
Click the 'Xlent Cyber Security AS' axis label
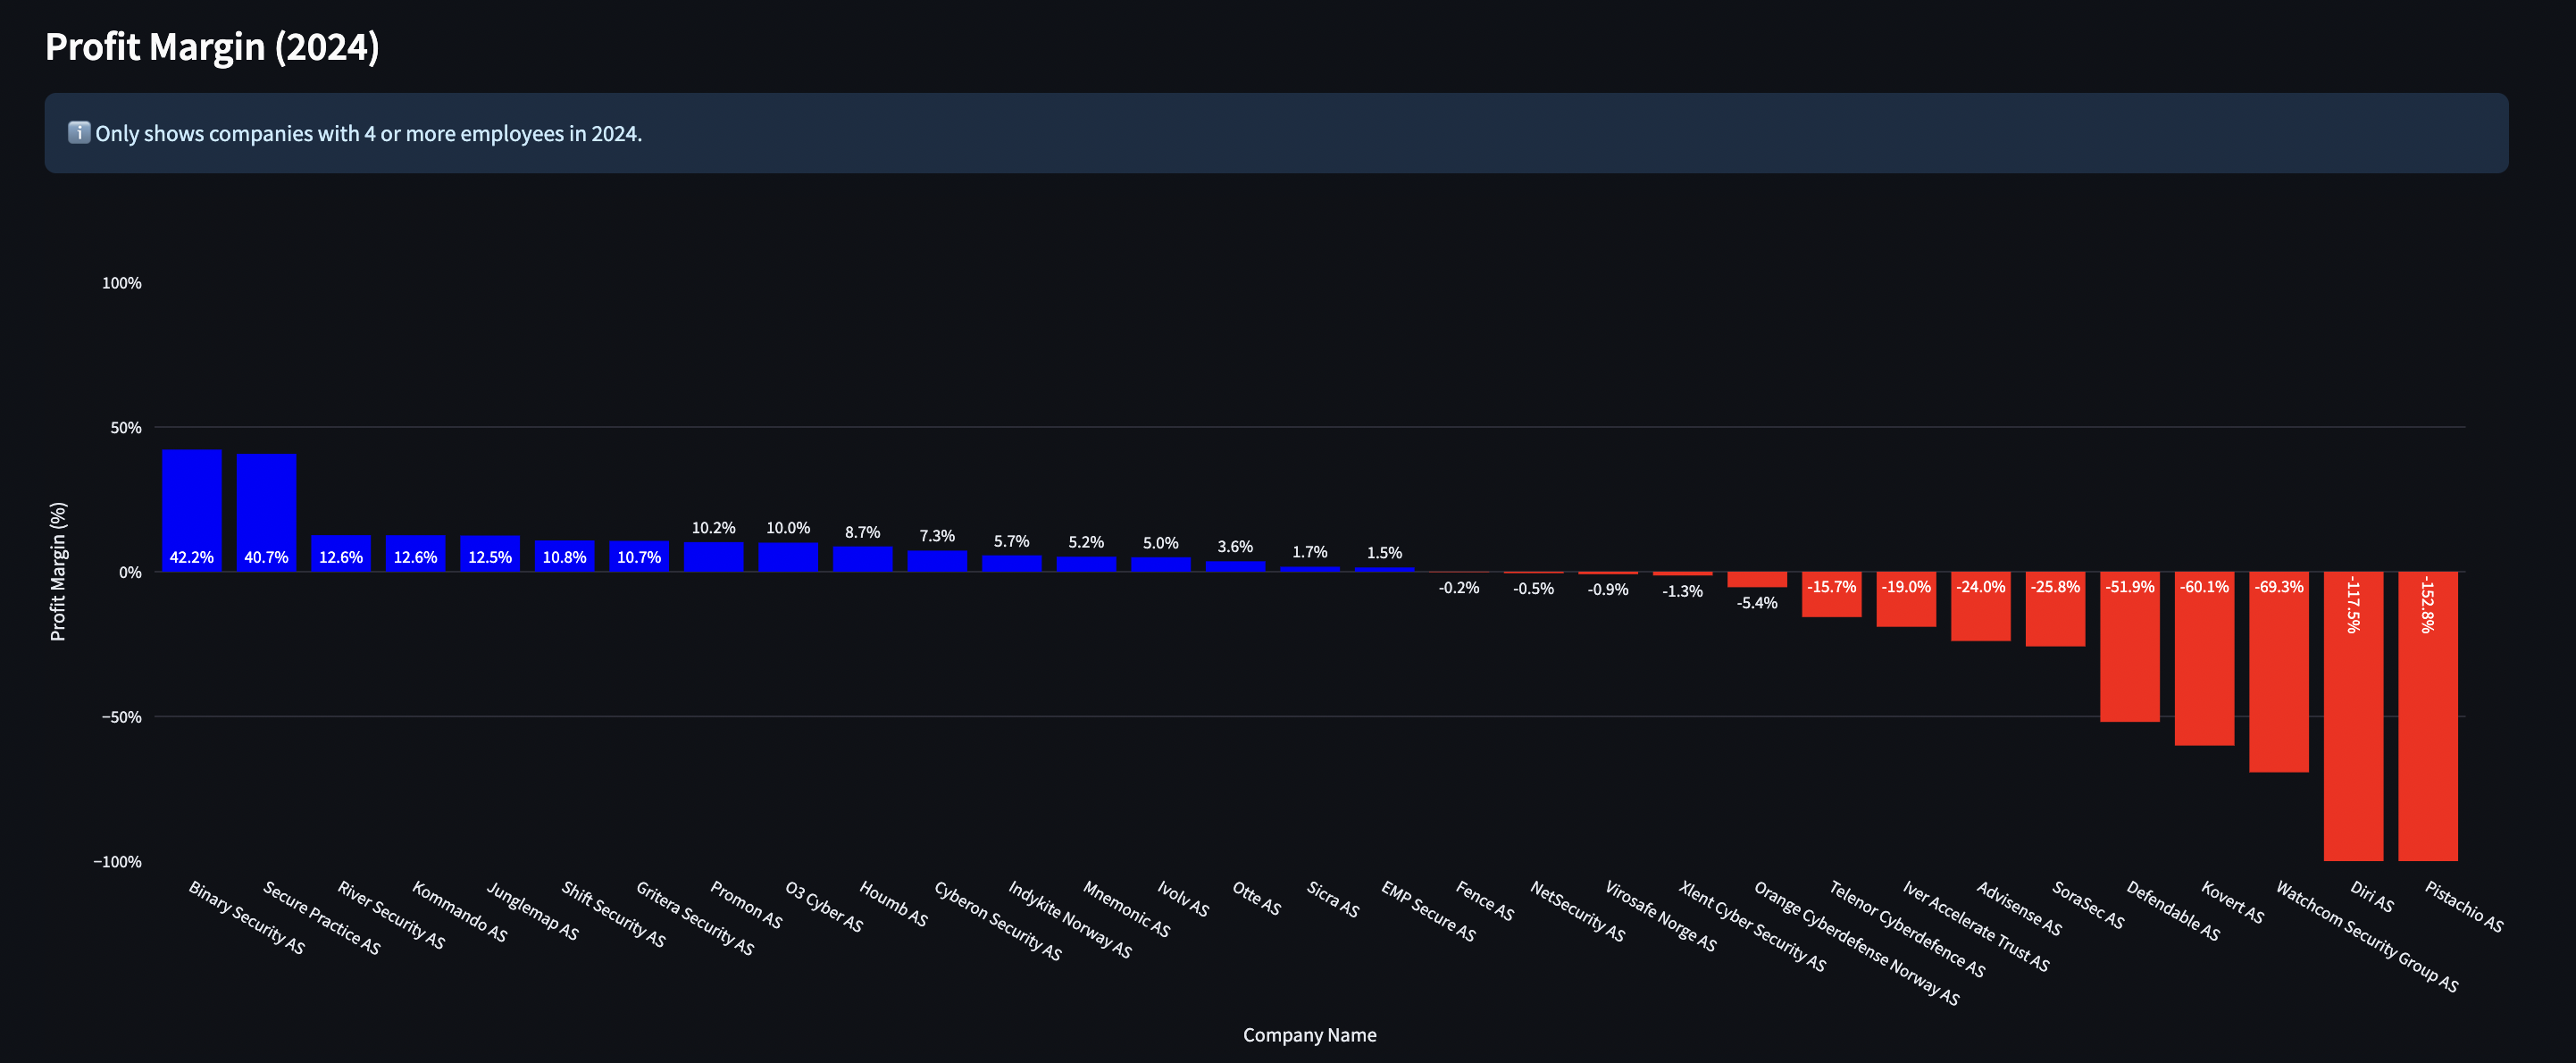[1753, 925]
